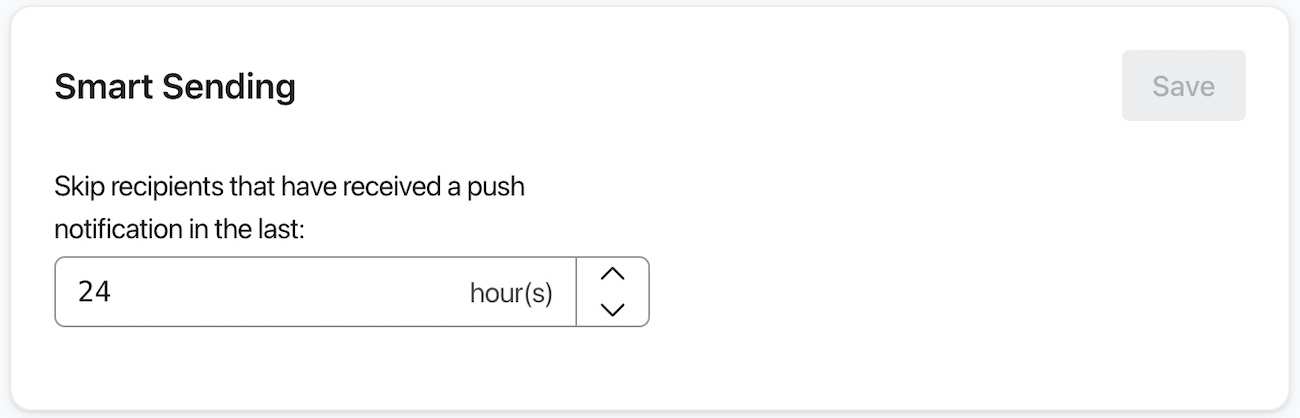Raise the hours value with up arrow
1300x418 pixels.
pyautogui.click(x=613, y=274)
